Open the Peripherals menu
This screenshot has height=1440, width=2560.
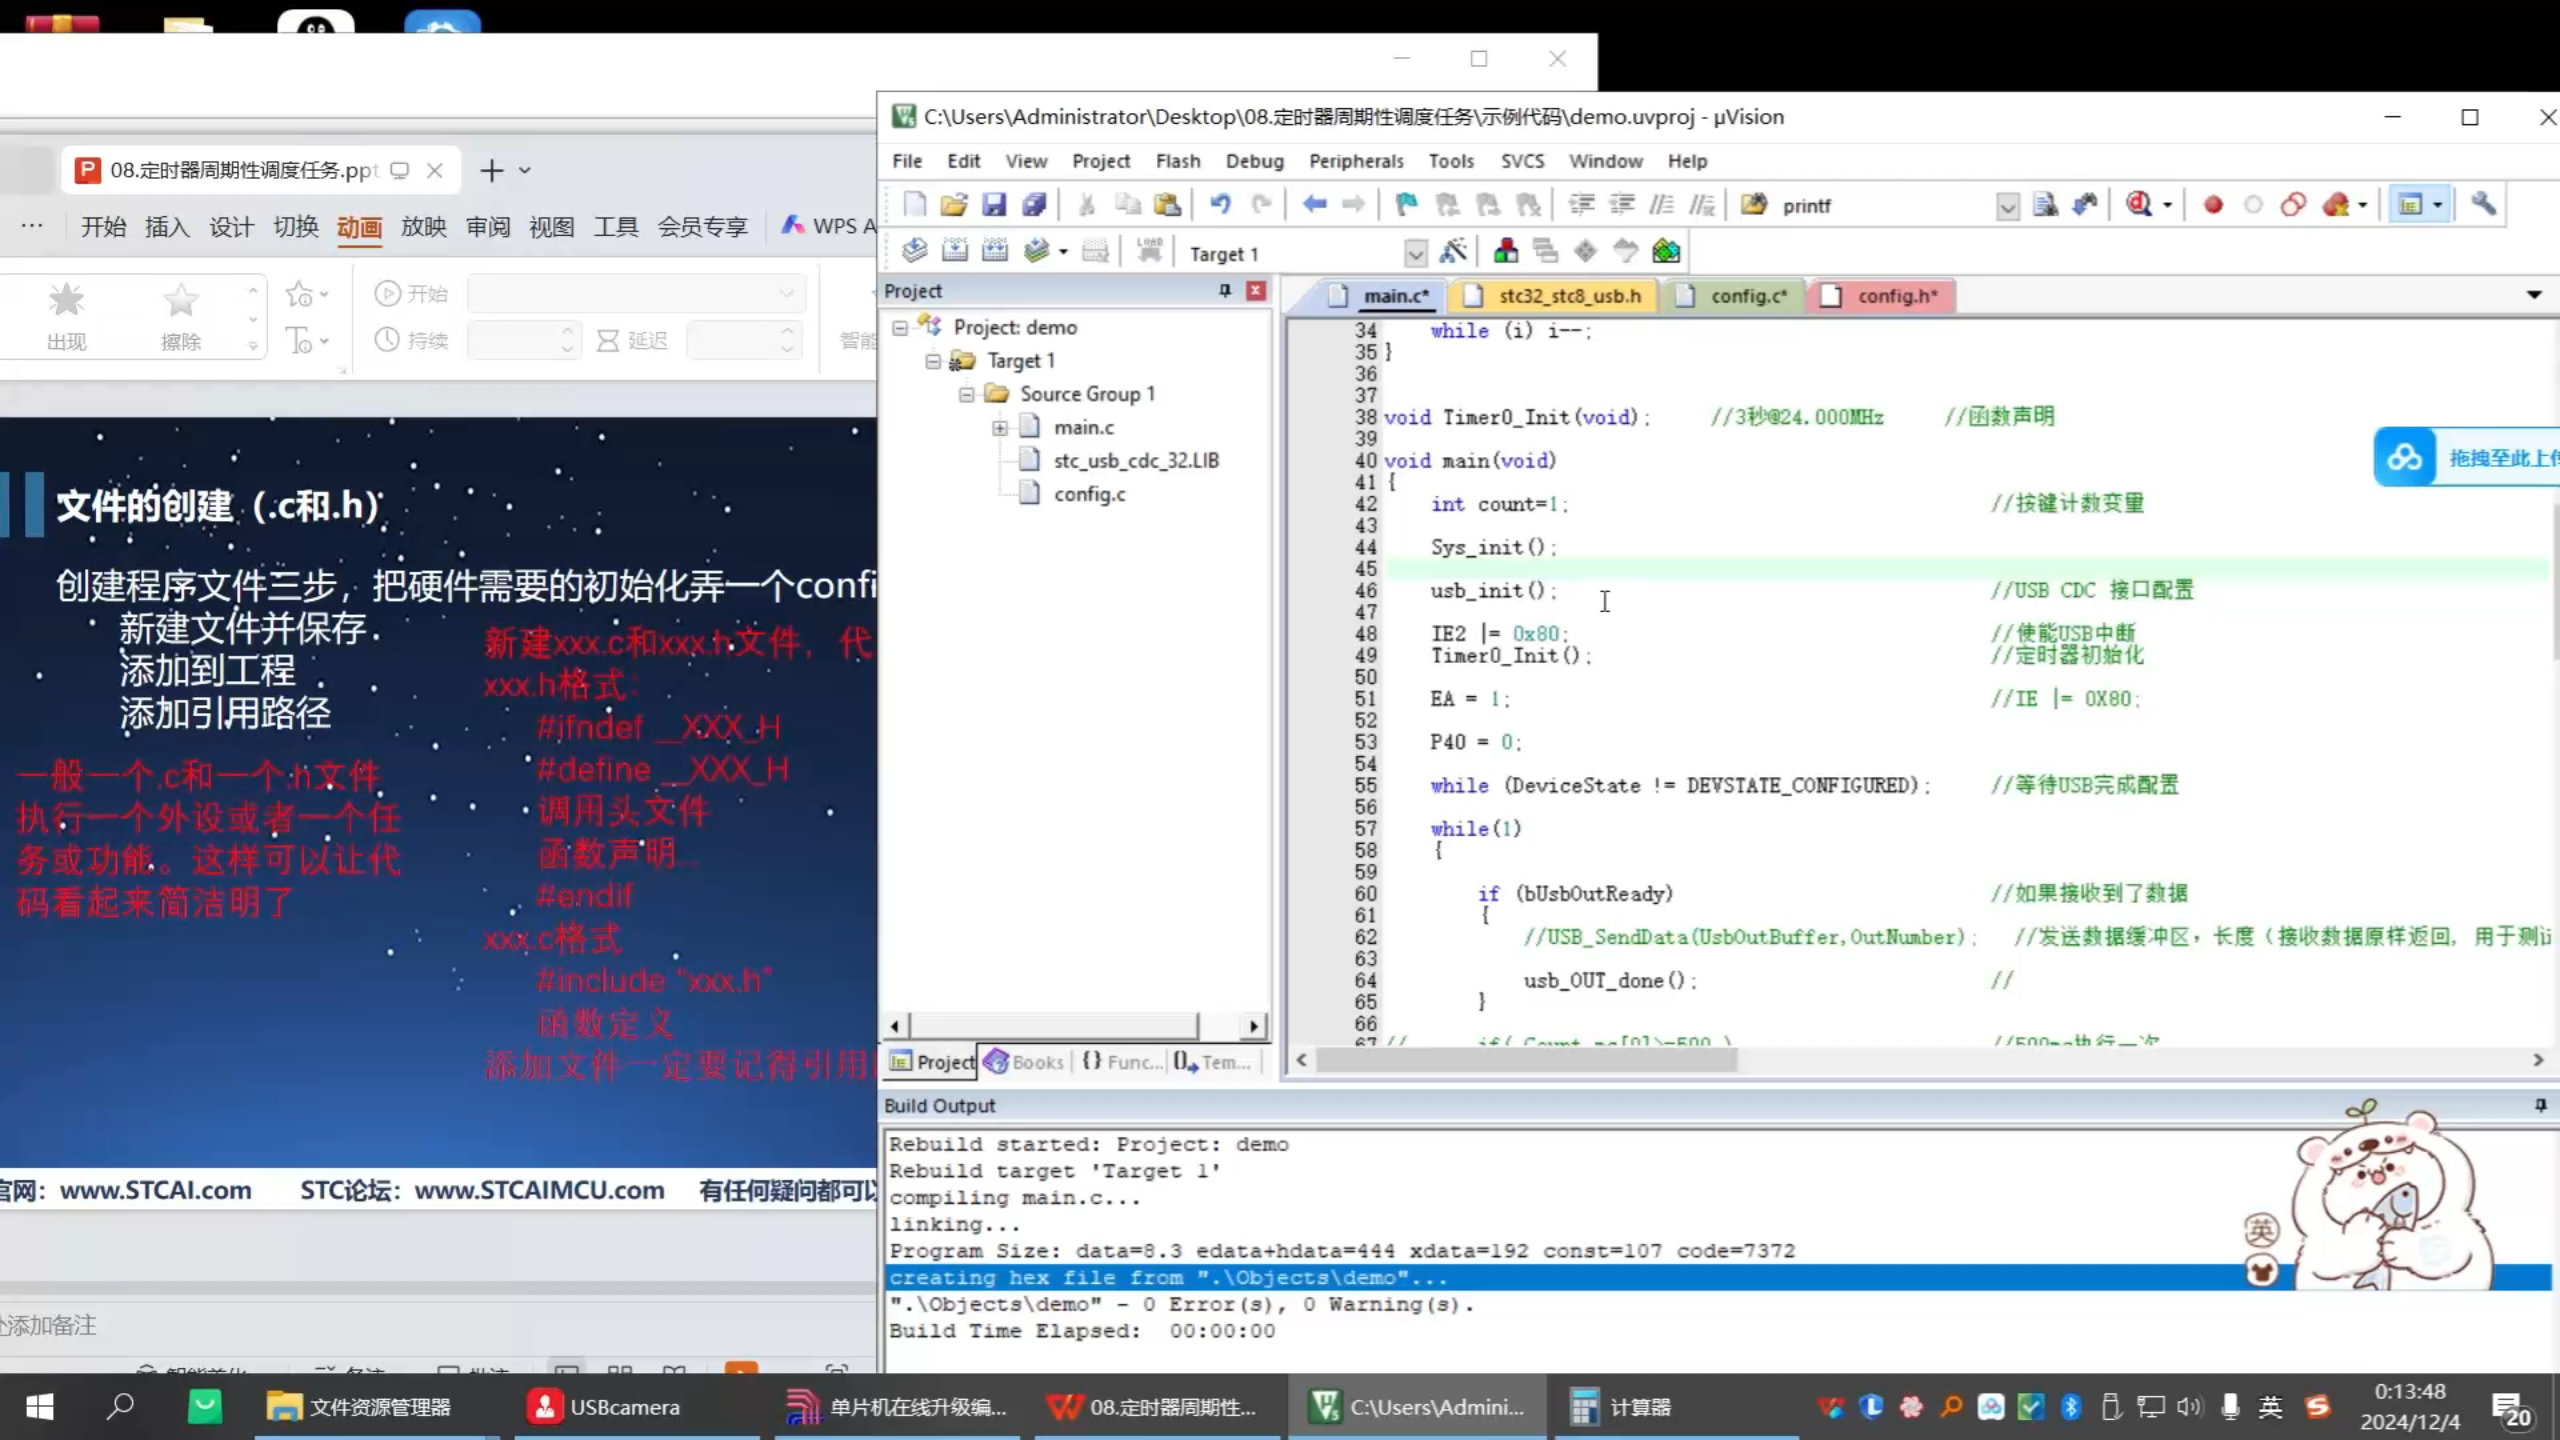(x=1356, y=161)
